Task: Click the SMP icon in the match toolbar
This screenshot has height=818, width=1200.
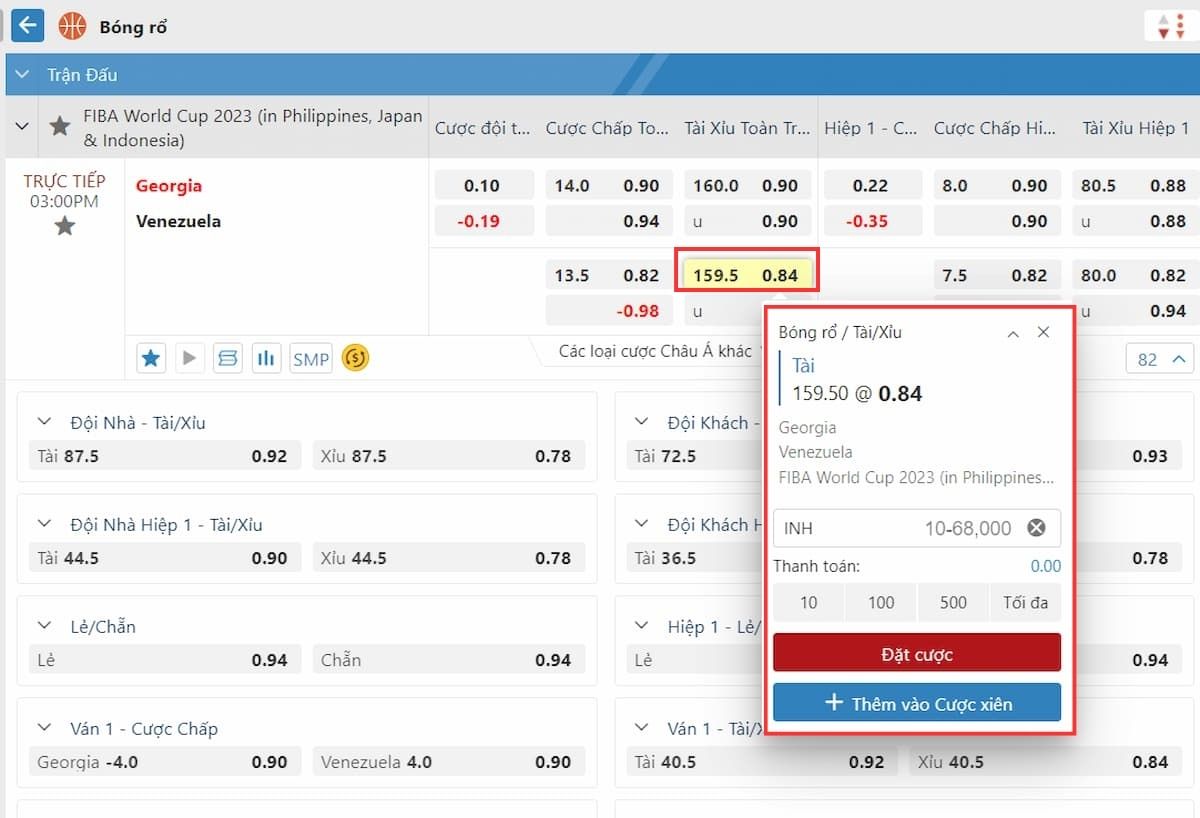Action: click(310, 357)
